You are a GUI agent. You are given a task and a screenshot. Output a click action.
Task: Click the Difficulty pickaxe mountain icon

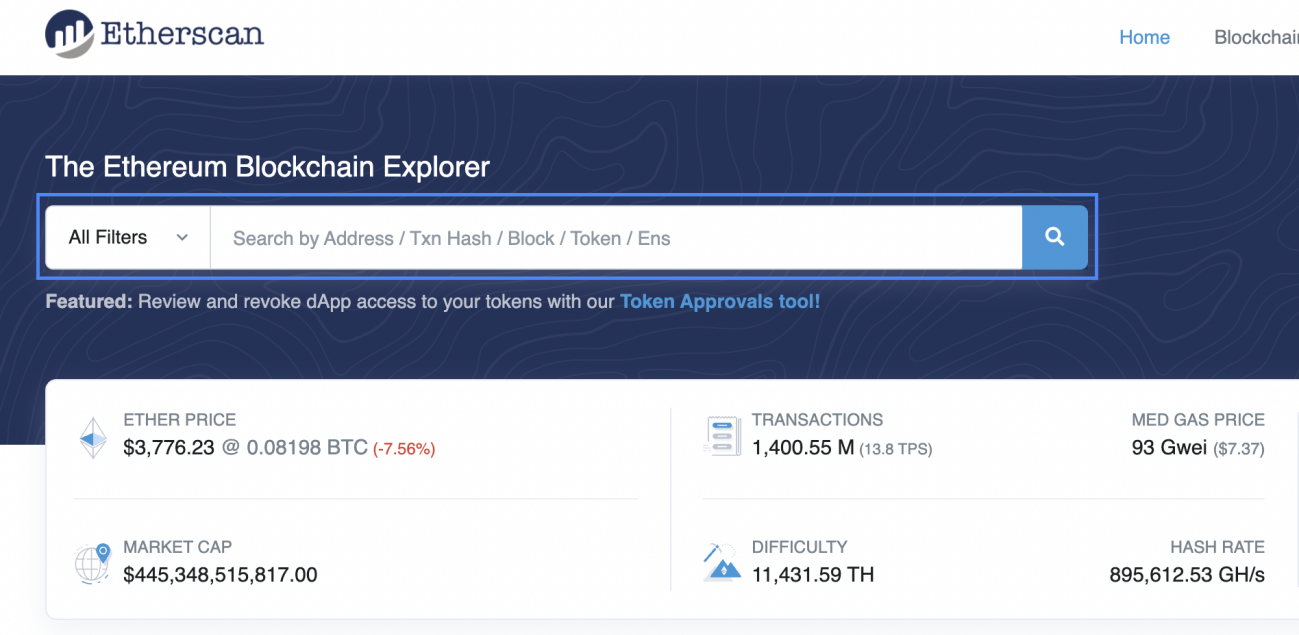click(x=722, y=563)
